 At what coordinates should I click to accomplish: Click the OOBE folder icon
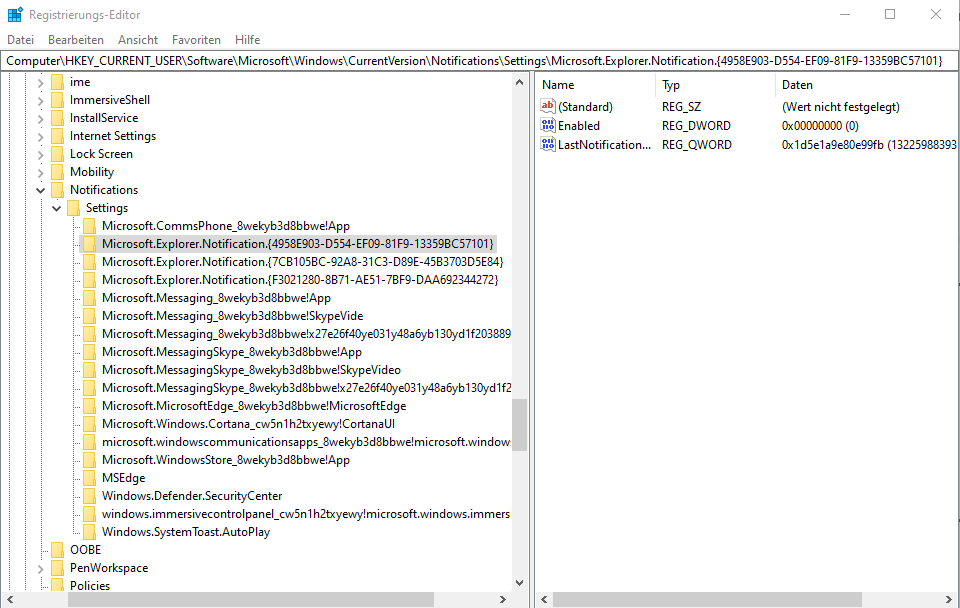[58, 550]
